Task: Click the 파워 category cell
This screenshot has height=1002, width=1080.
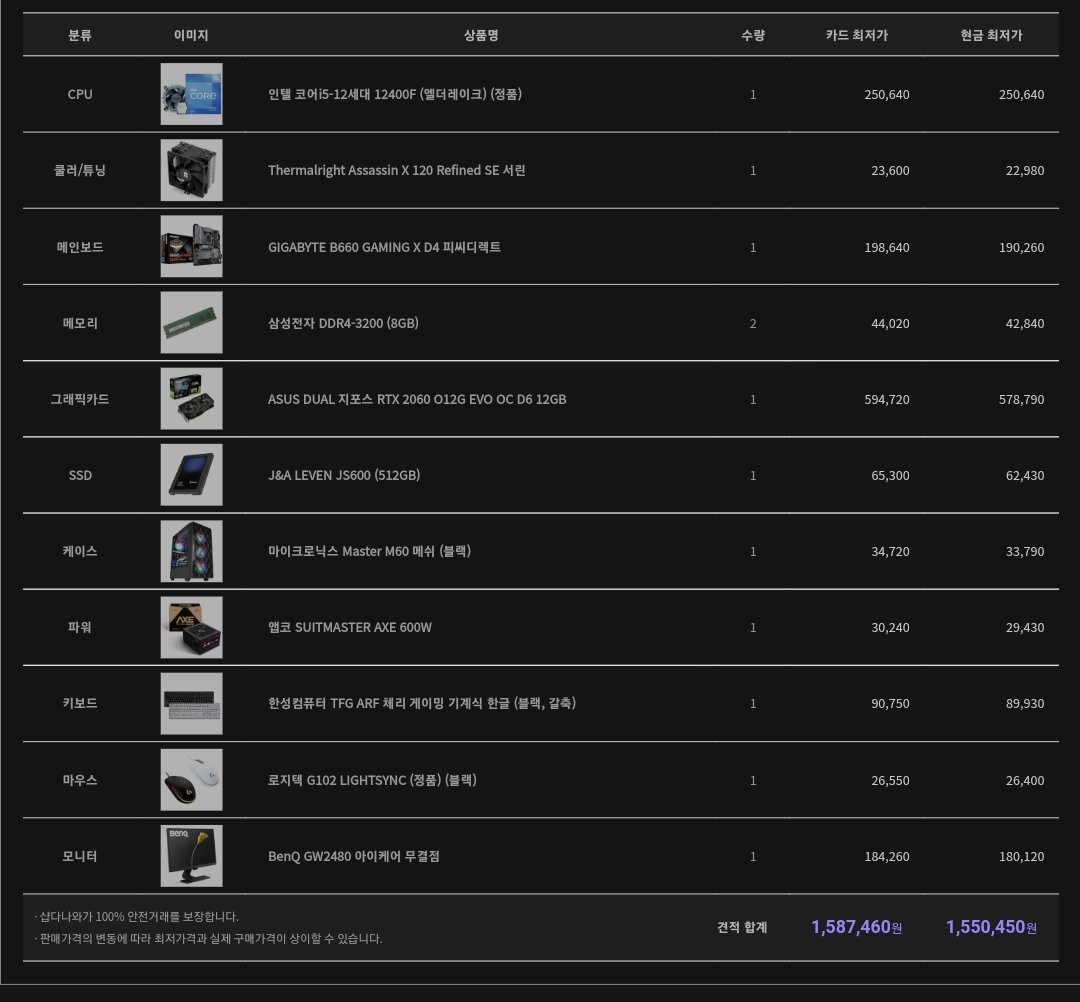Action: [80, 627]
